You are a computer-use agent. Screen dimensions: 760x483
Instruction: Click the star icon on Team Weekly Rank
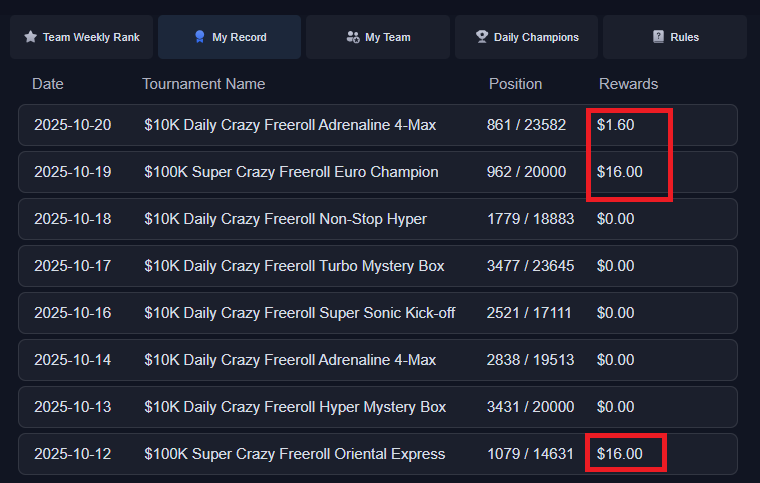(x=30, y=37)
